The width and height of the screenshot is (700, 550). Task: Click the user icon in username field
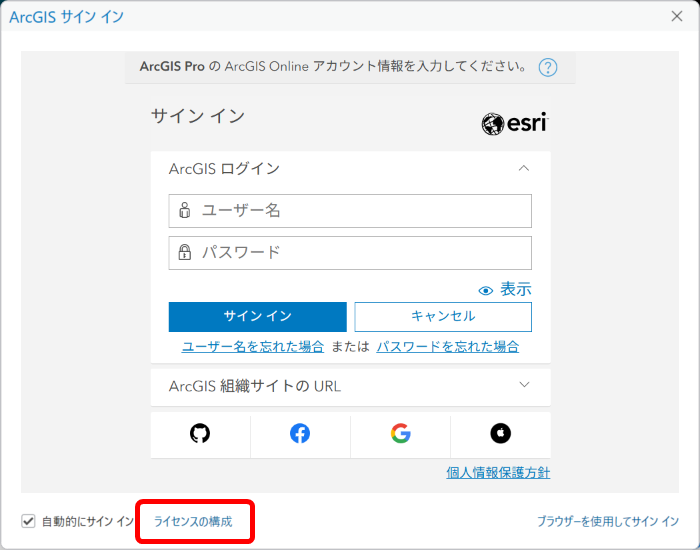(184, 211)
